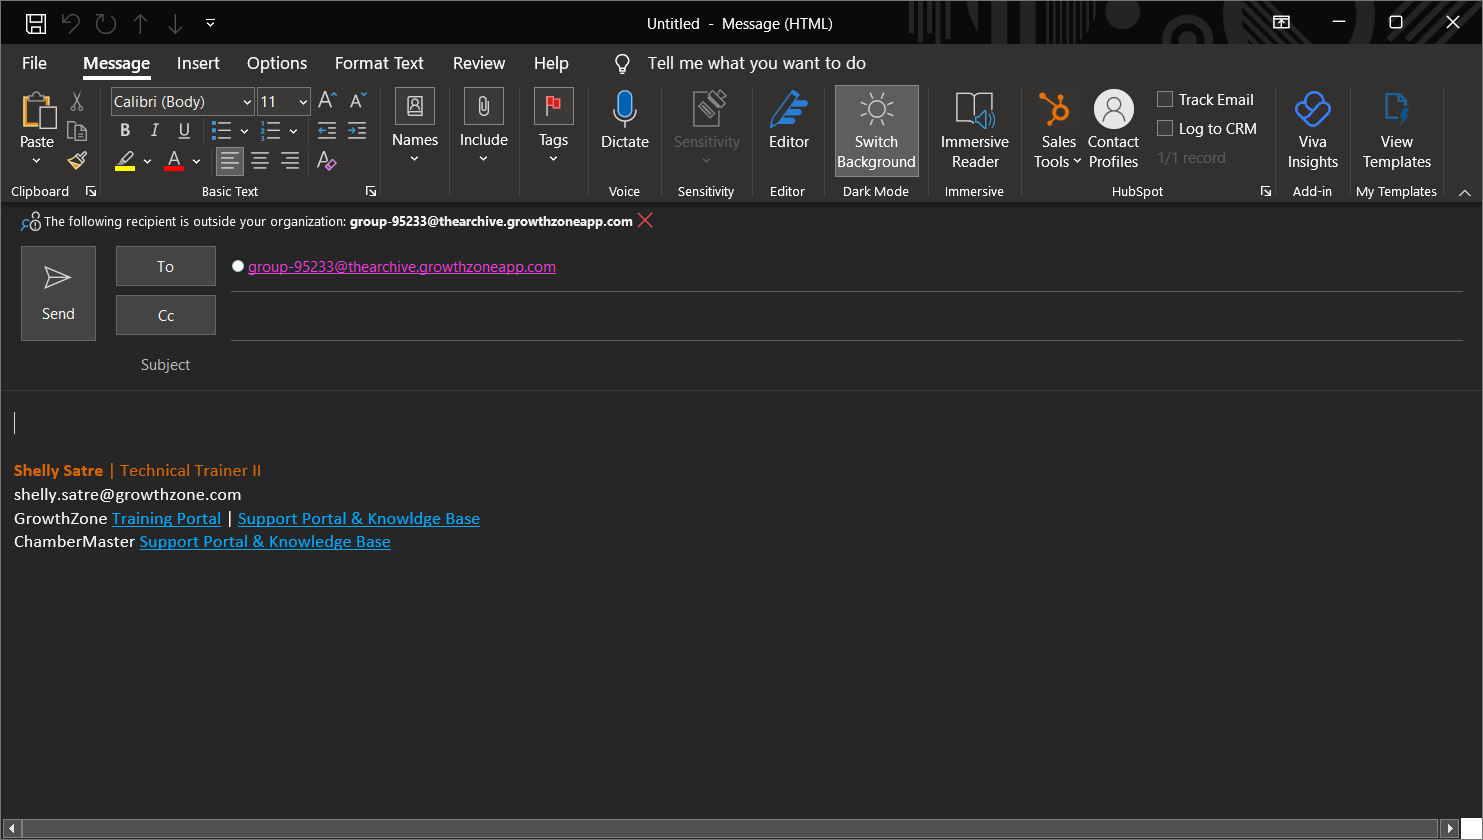Screen dimensions: 1483x840
Task: Enable the Track Email checkbox
Action: pos(1163,99)
